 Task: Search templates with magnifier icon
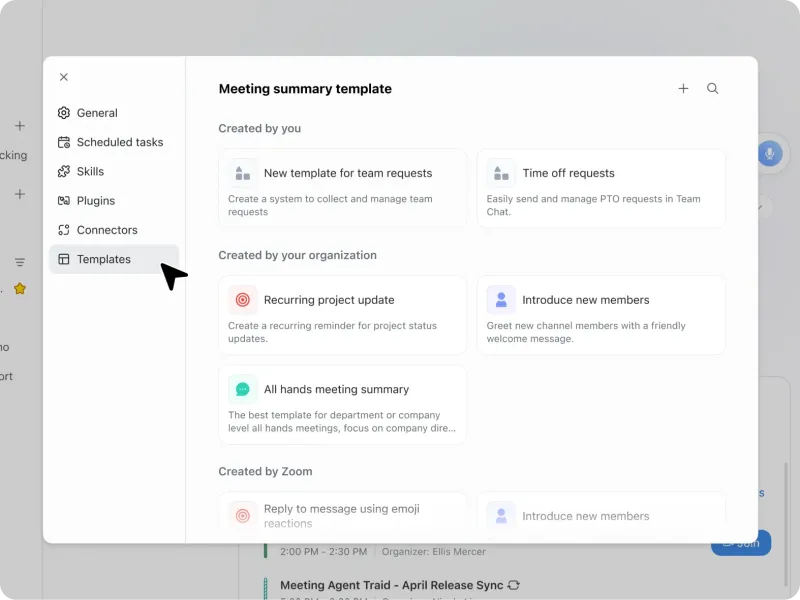[713, 89]
